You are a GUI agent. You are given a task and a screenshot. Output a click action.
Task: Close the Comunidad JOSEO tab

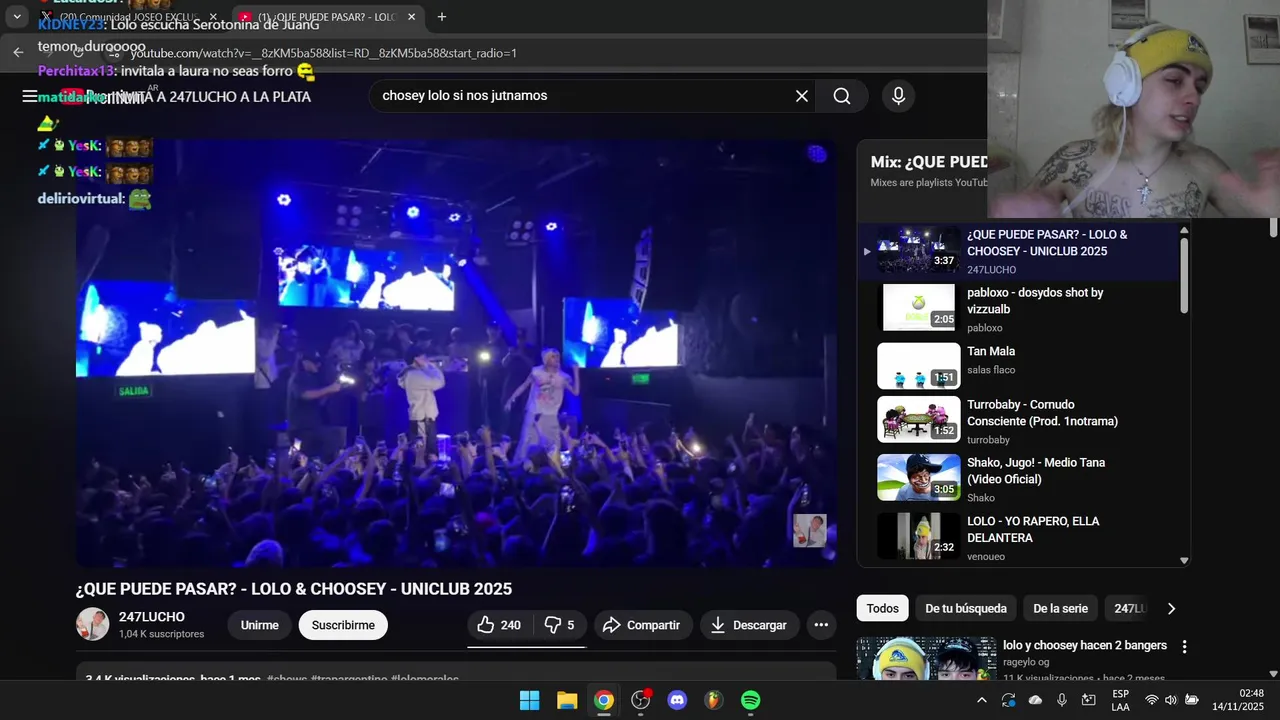[213, 17]
